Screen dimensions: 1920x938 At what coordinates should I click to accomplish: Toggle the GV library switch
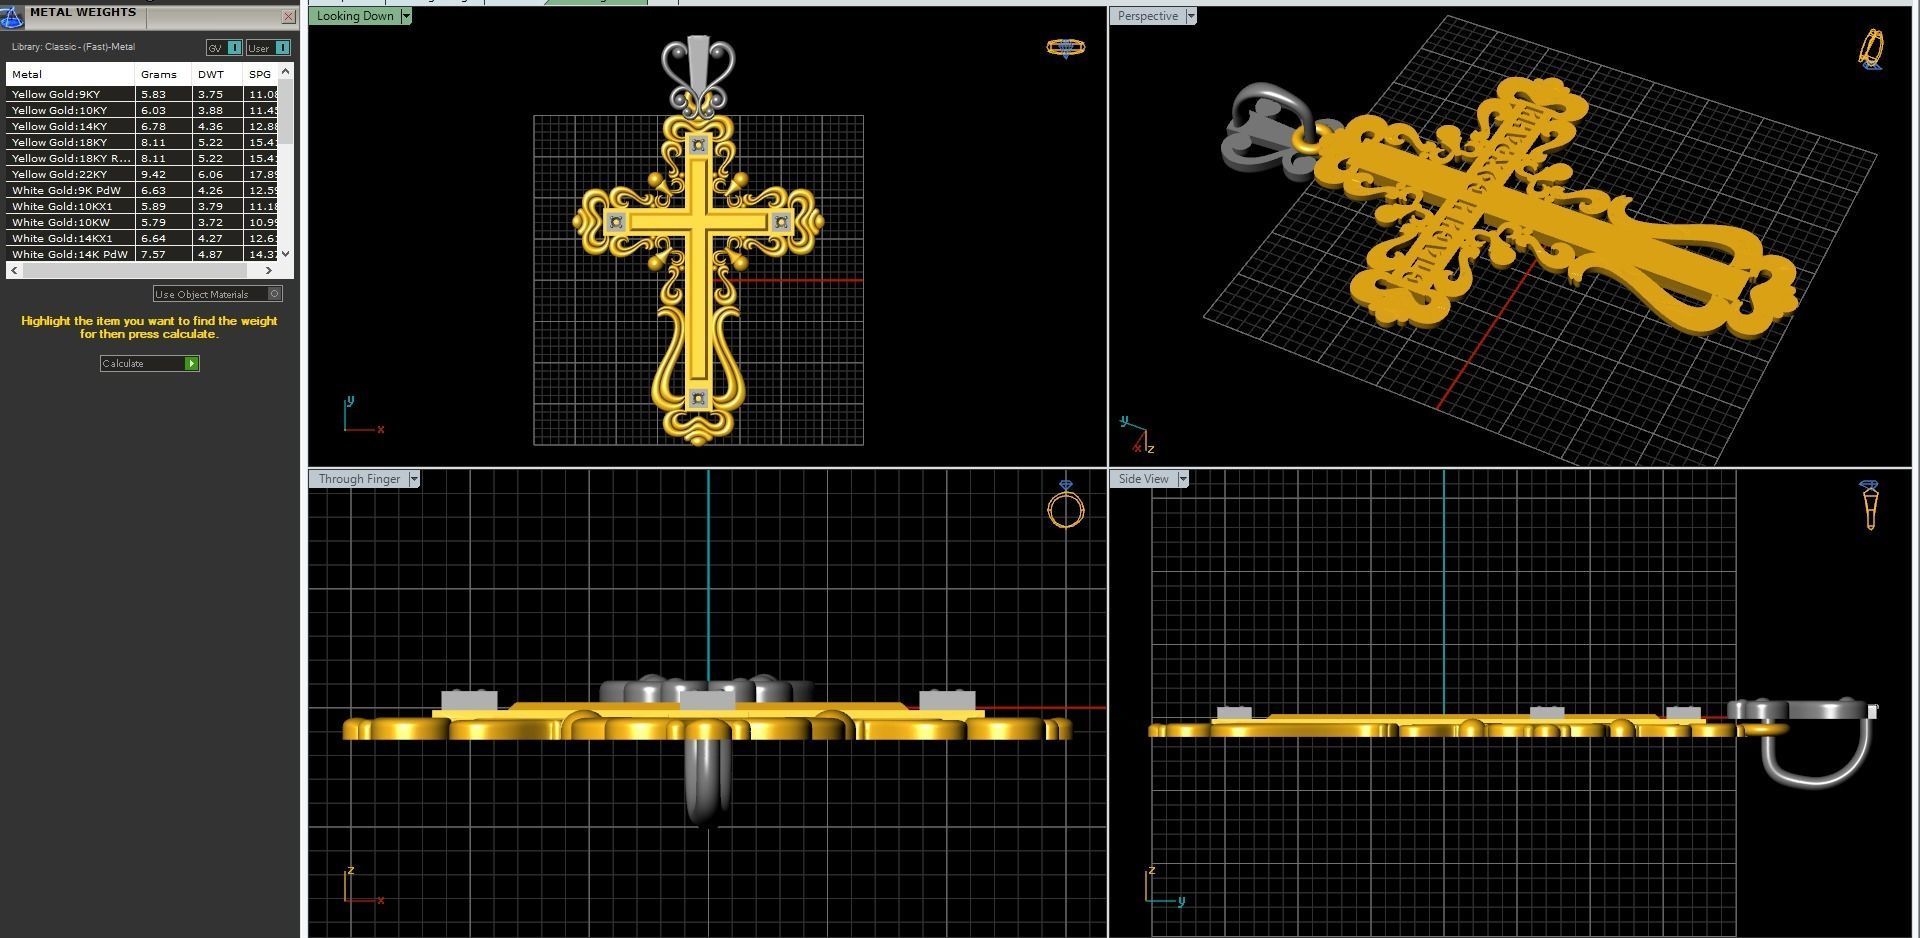[x=224, y=48]
